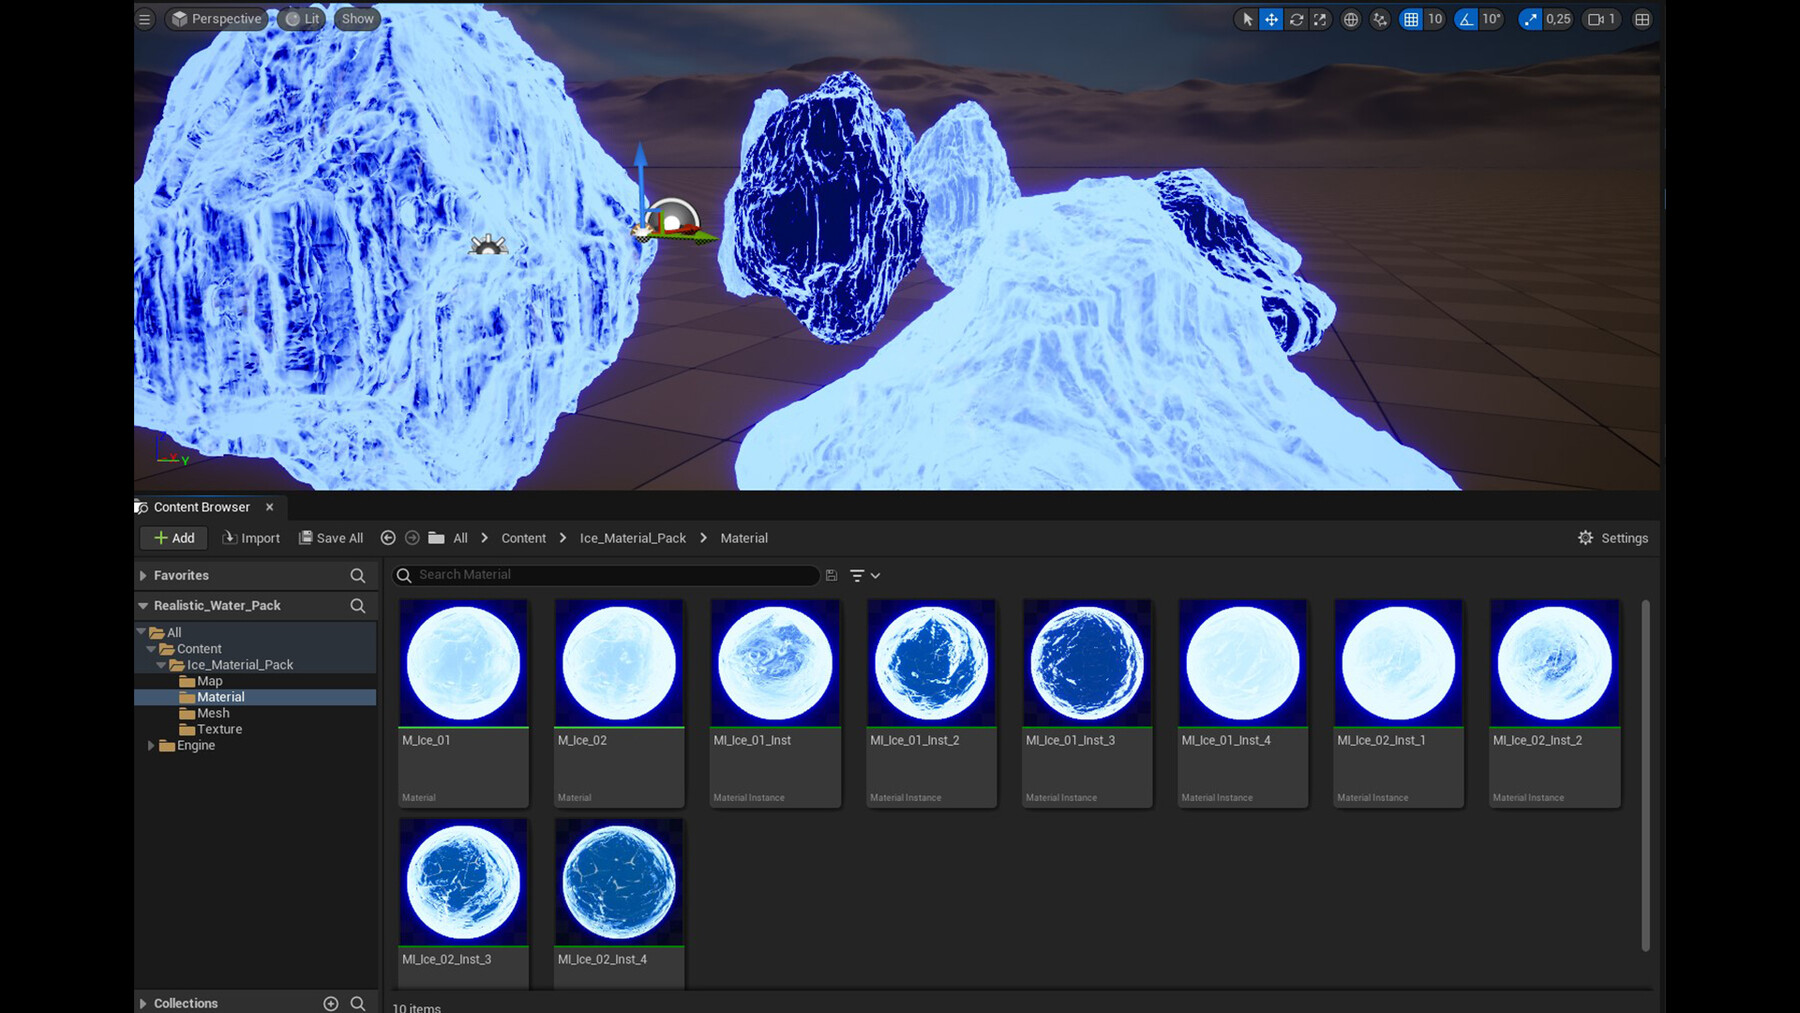Toggle grid snapping on or off
The height and width of the screenshot is (1013, 1800).
pyautogui.click(x=1410, y=19)
